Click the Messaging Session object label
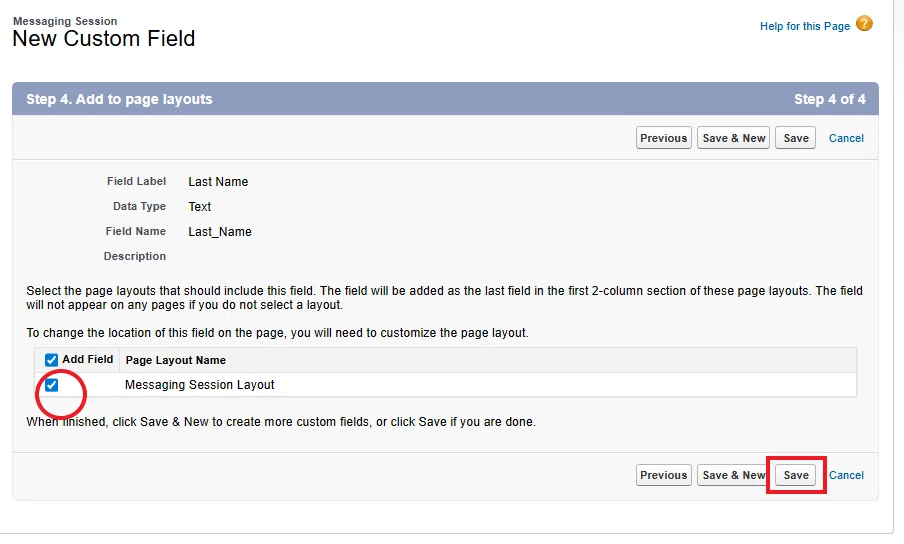This screenshot has height=544, width=904. pos(65,21)
